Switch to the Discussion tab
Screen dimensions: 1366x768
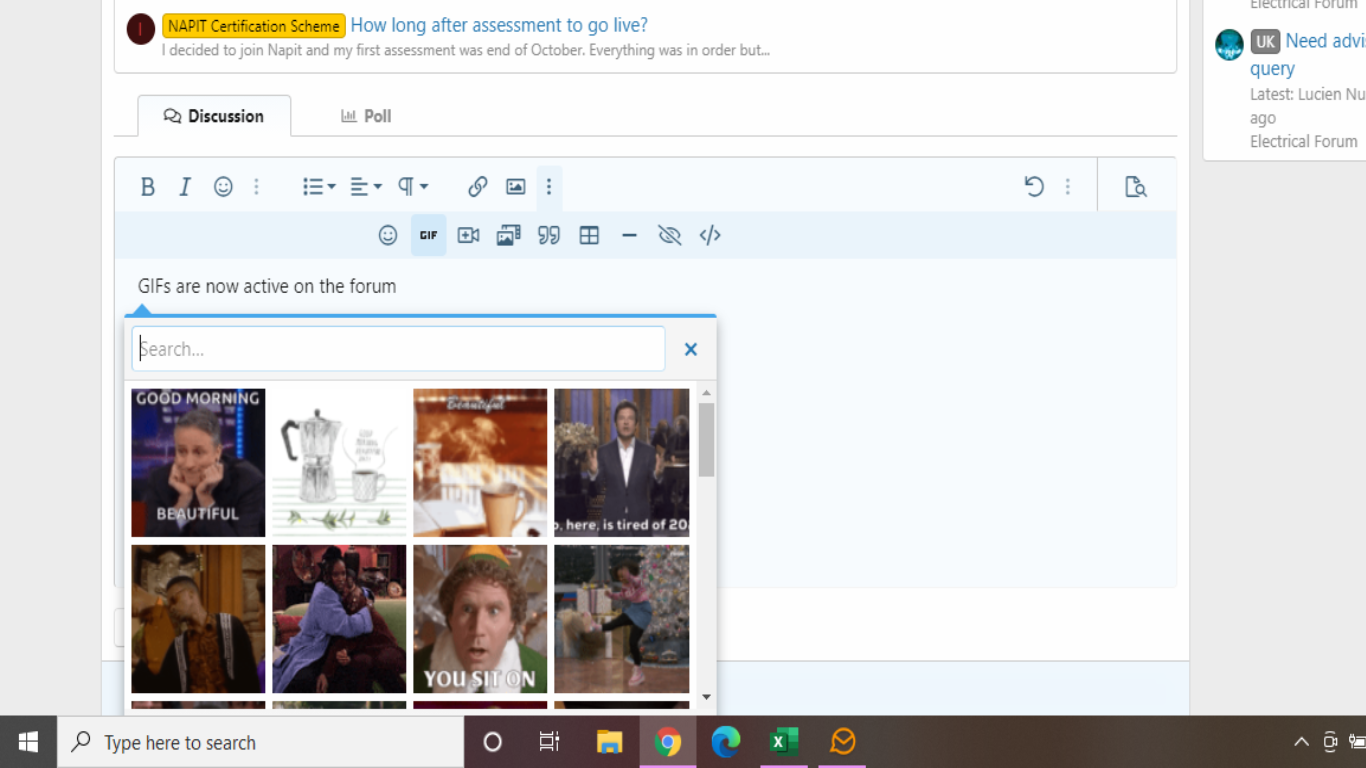[214, 116]
